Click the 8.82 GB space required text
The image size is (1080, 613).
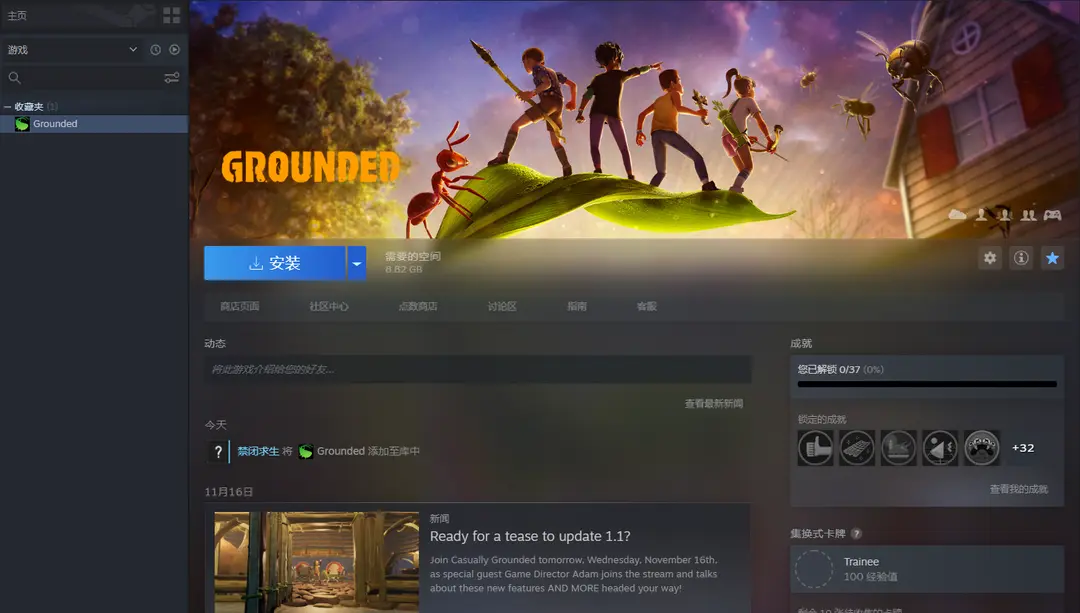click(x=404, y=269)
